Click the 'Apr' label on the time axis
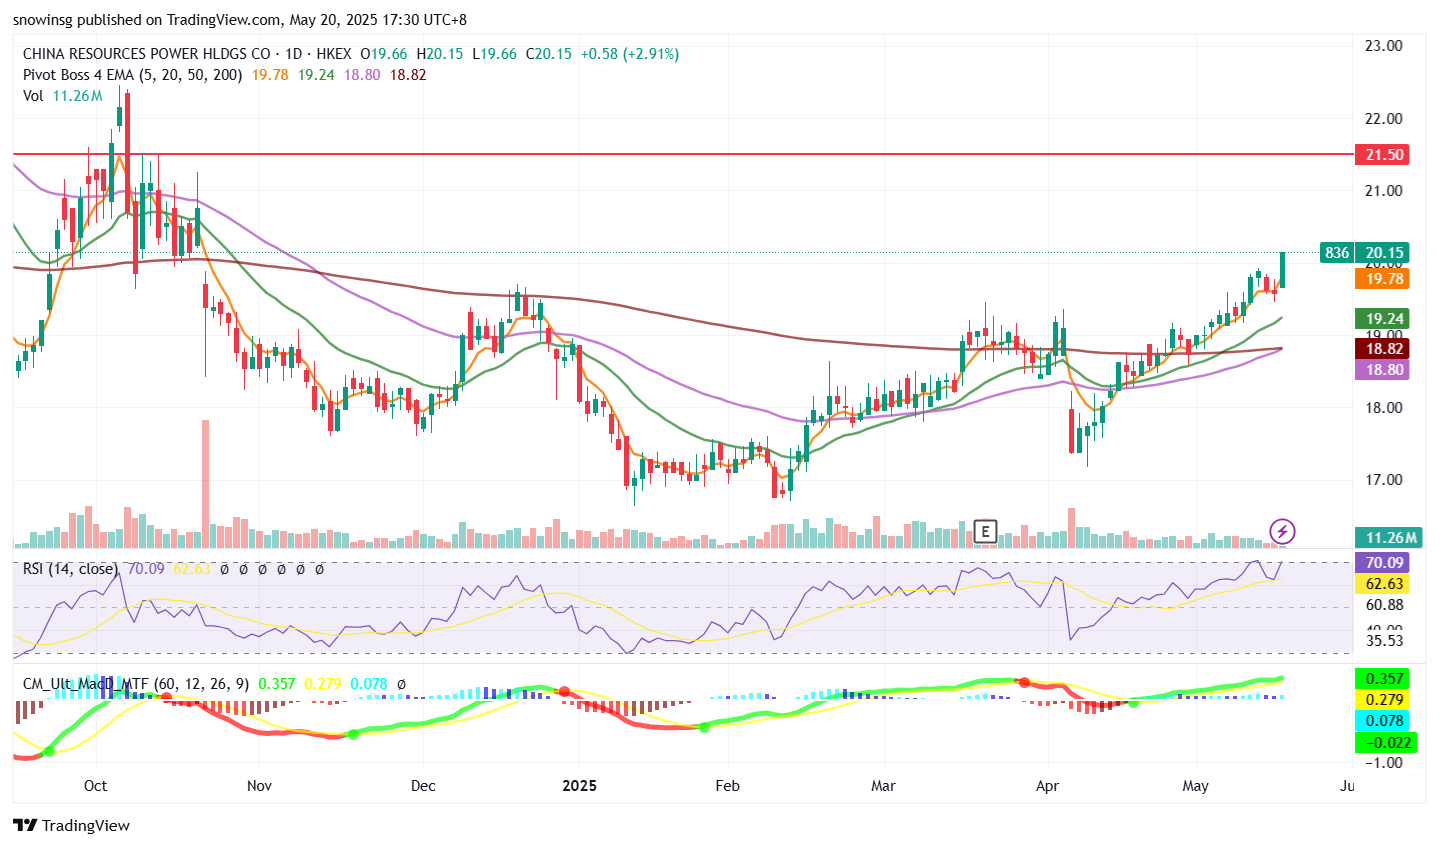Screen dimensions: 1439x847 pyautogui.click(x=1047, y=786)
